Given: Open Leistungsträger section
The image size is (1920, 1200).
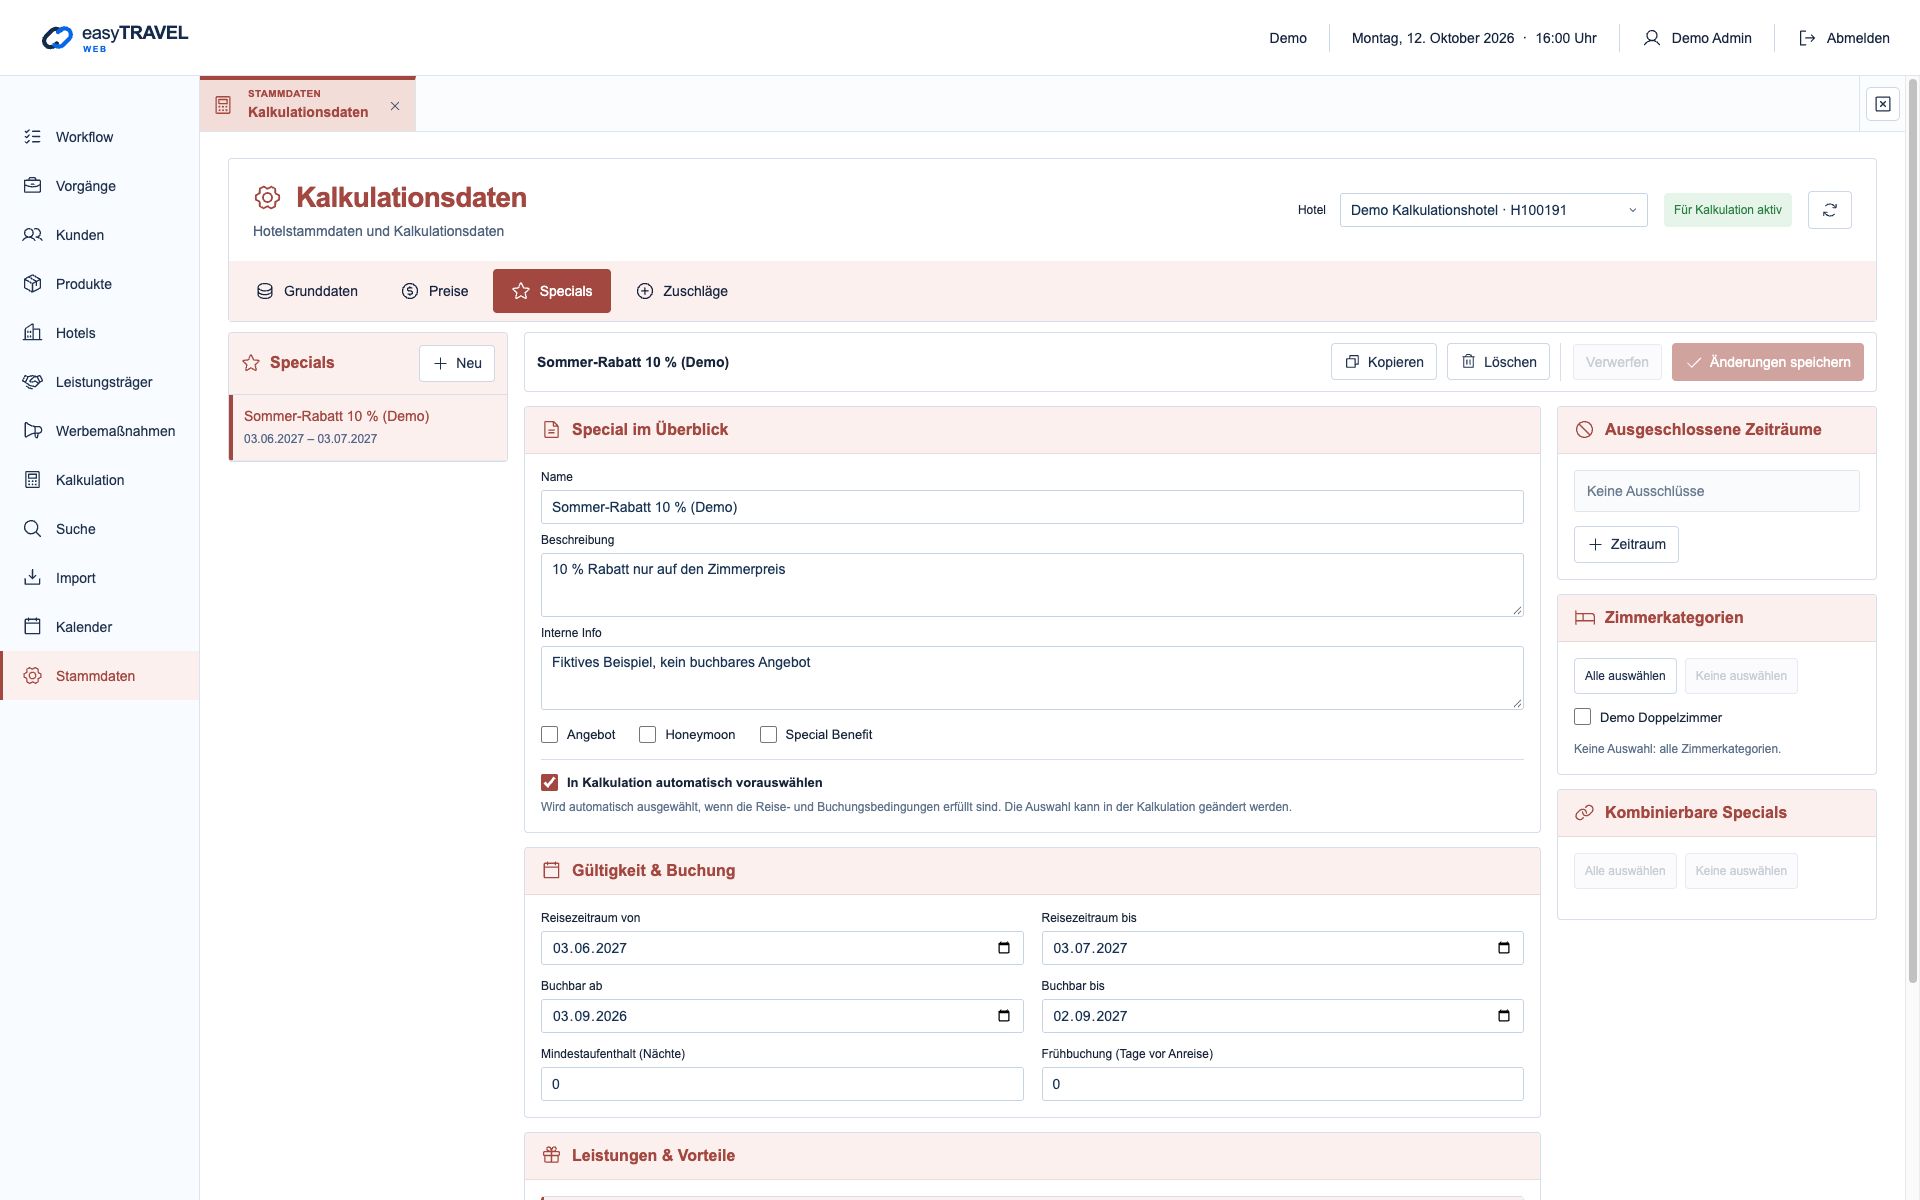Looking at the screenshot, I should 99,382.
